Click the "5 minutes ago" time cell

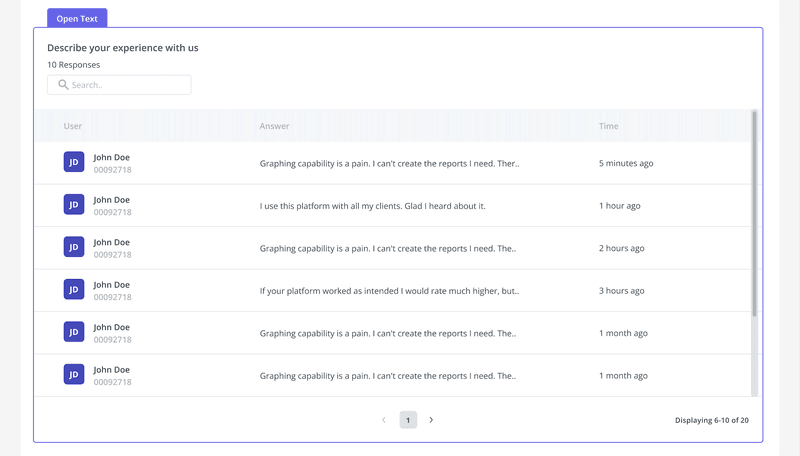(x=626, y=163)
